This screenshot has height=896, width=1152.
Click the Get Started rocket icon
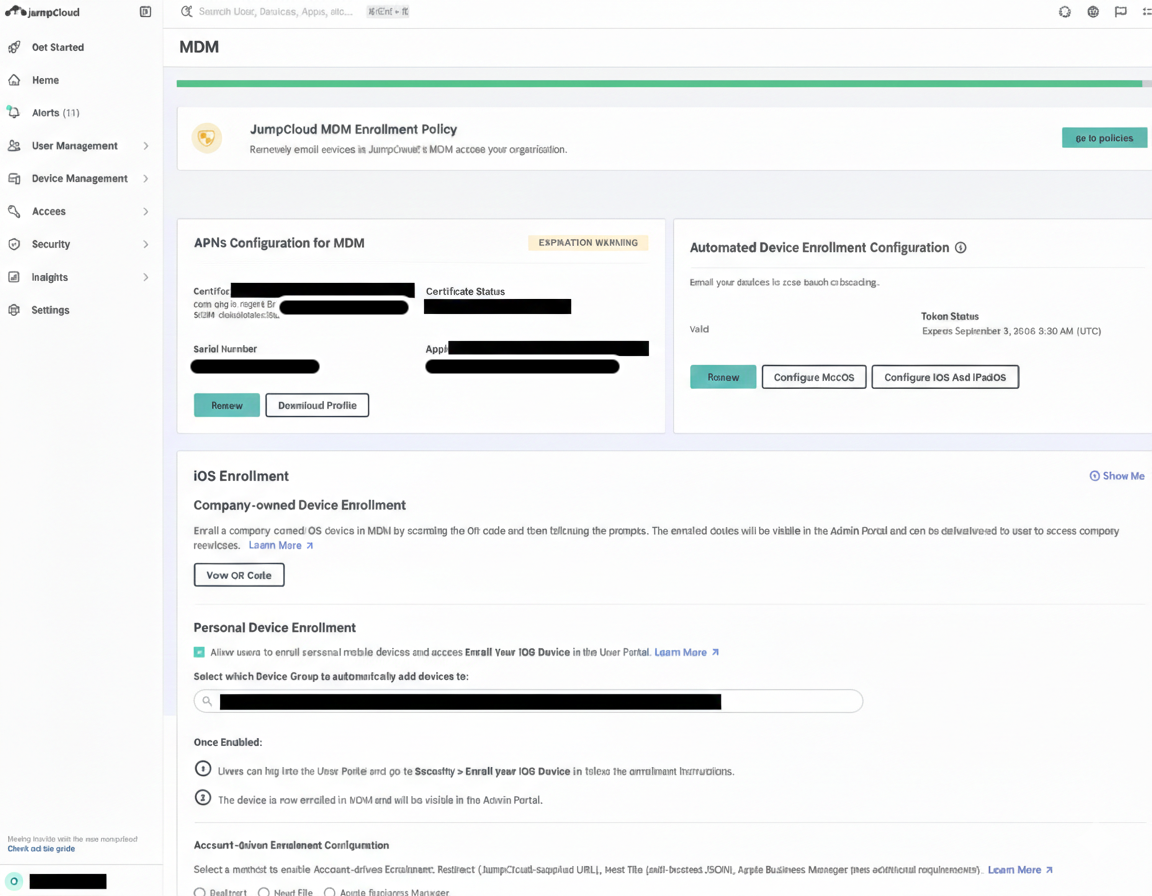[x=14, y=47]
